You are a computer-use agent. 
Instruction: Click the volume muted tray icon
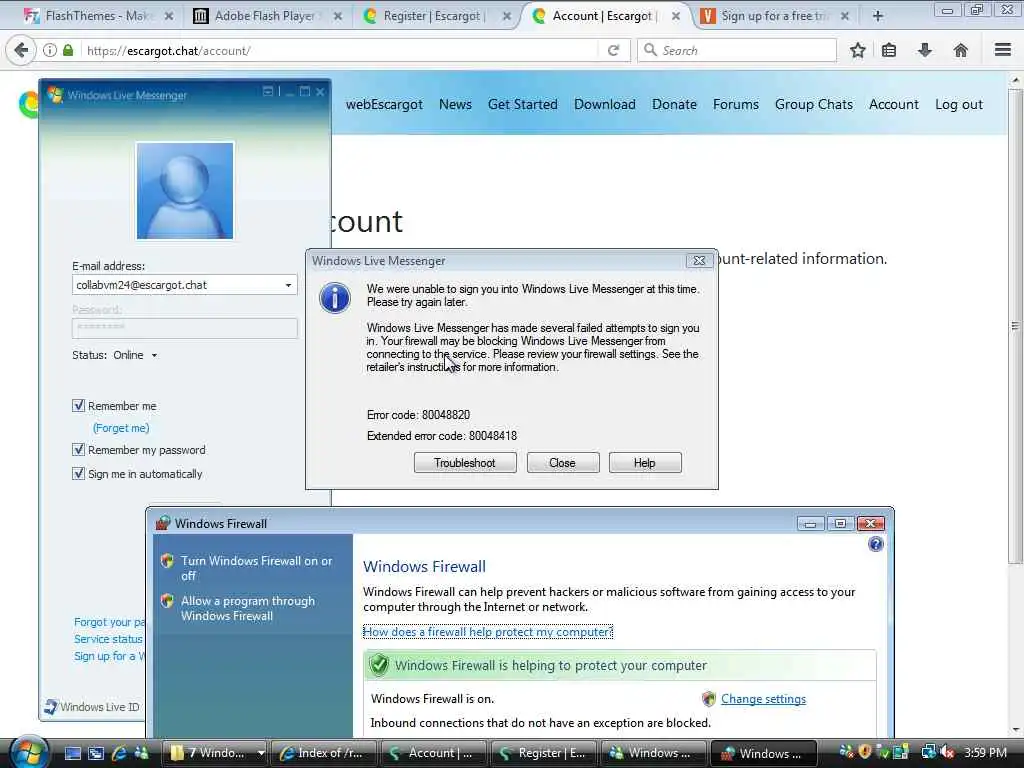(x=948, y=752)
